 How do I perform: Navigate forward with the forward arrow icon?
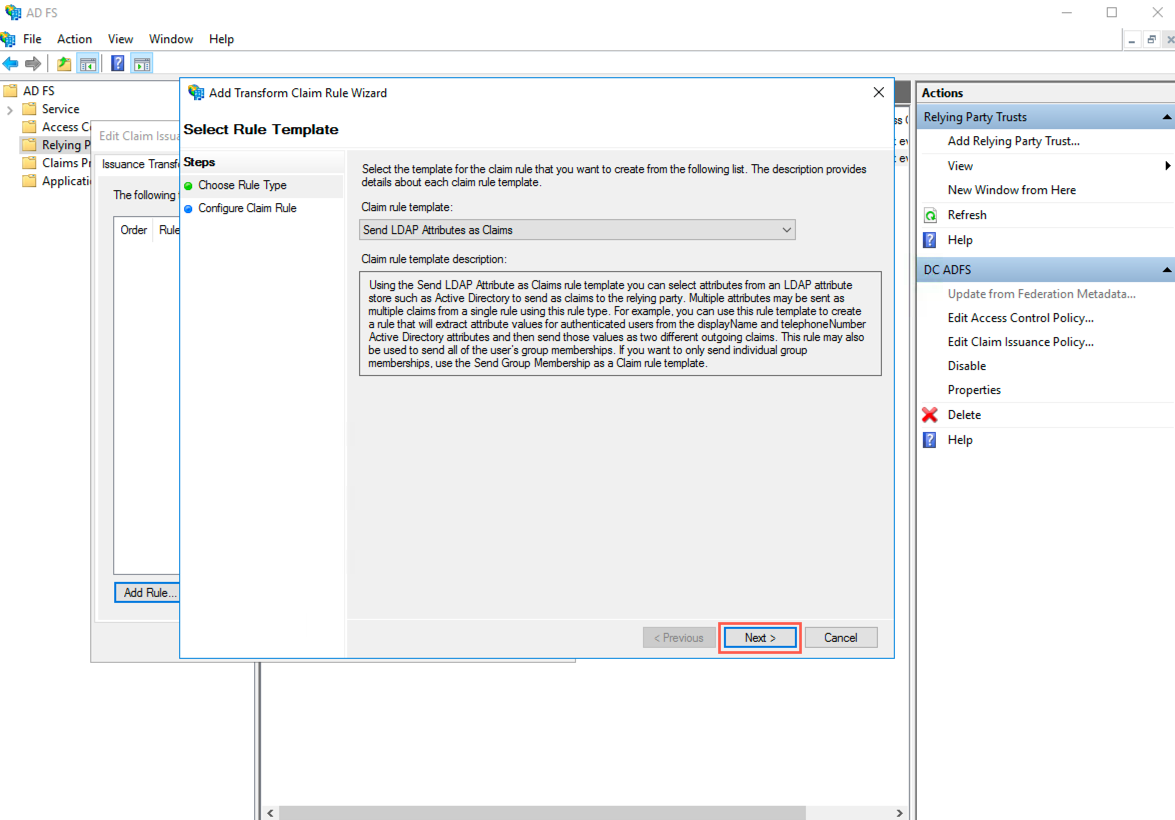click(x=31, y=62)
